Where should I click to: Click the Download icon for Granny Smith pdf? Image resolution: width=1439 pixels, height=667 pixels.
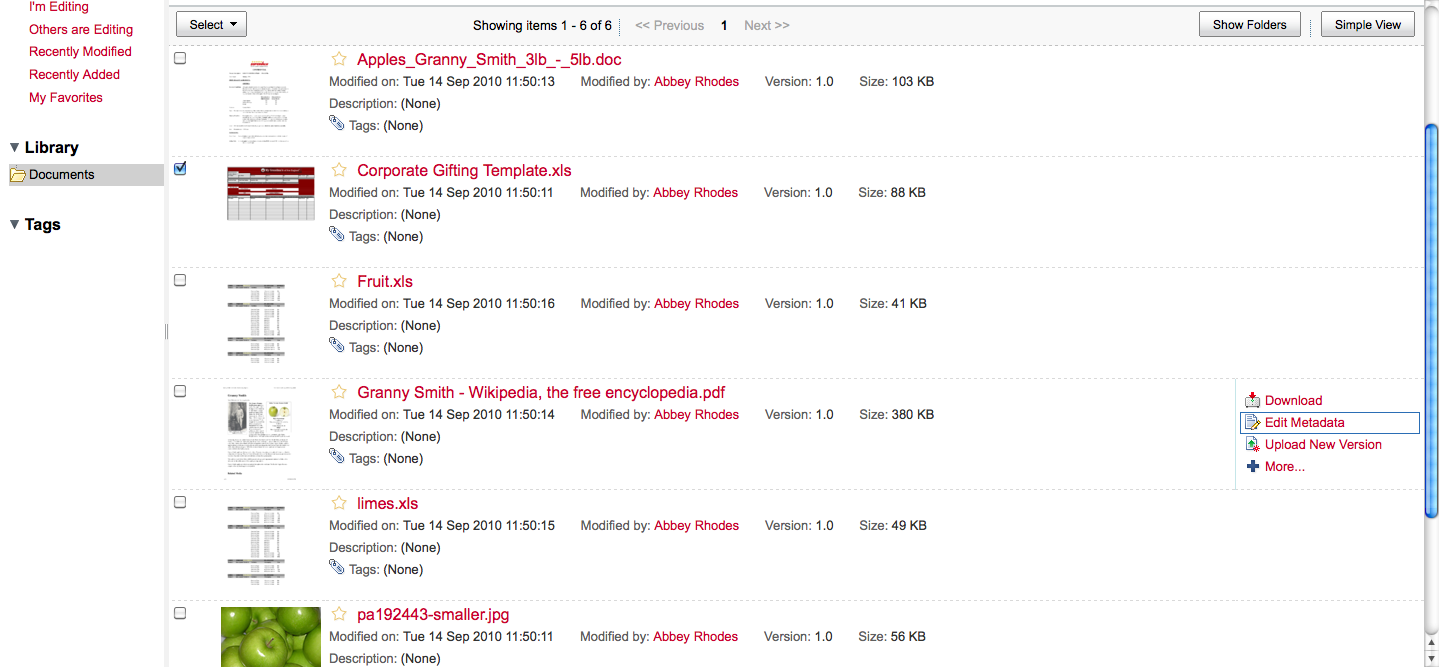pyautogui.click(x=1252, y=400)
